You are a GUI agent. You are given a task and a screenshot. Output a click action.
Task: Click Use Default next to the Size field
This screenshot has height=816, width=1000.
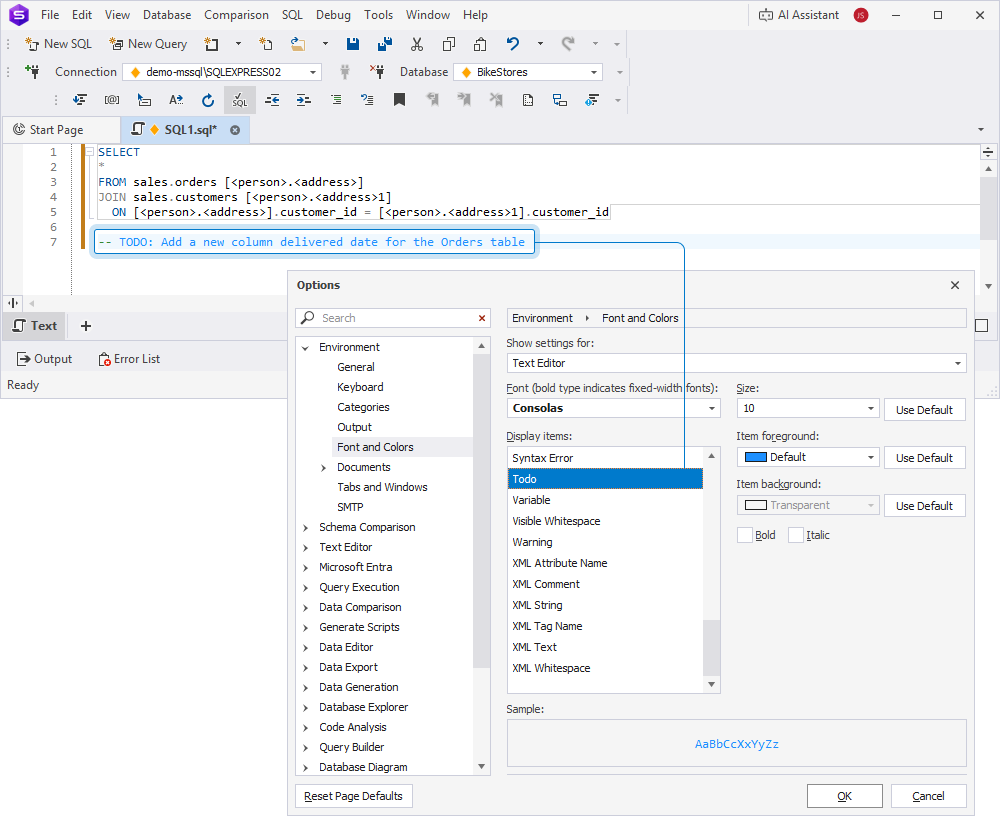click(924, 409)
